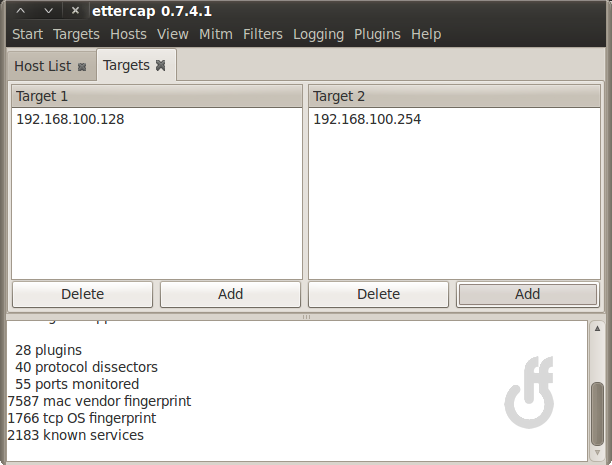Screen dimensions: 612x465
Task: Select 192.168.100.254 in Target 2
Action: pos(454,119)
